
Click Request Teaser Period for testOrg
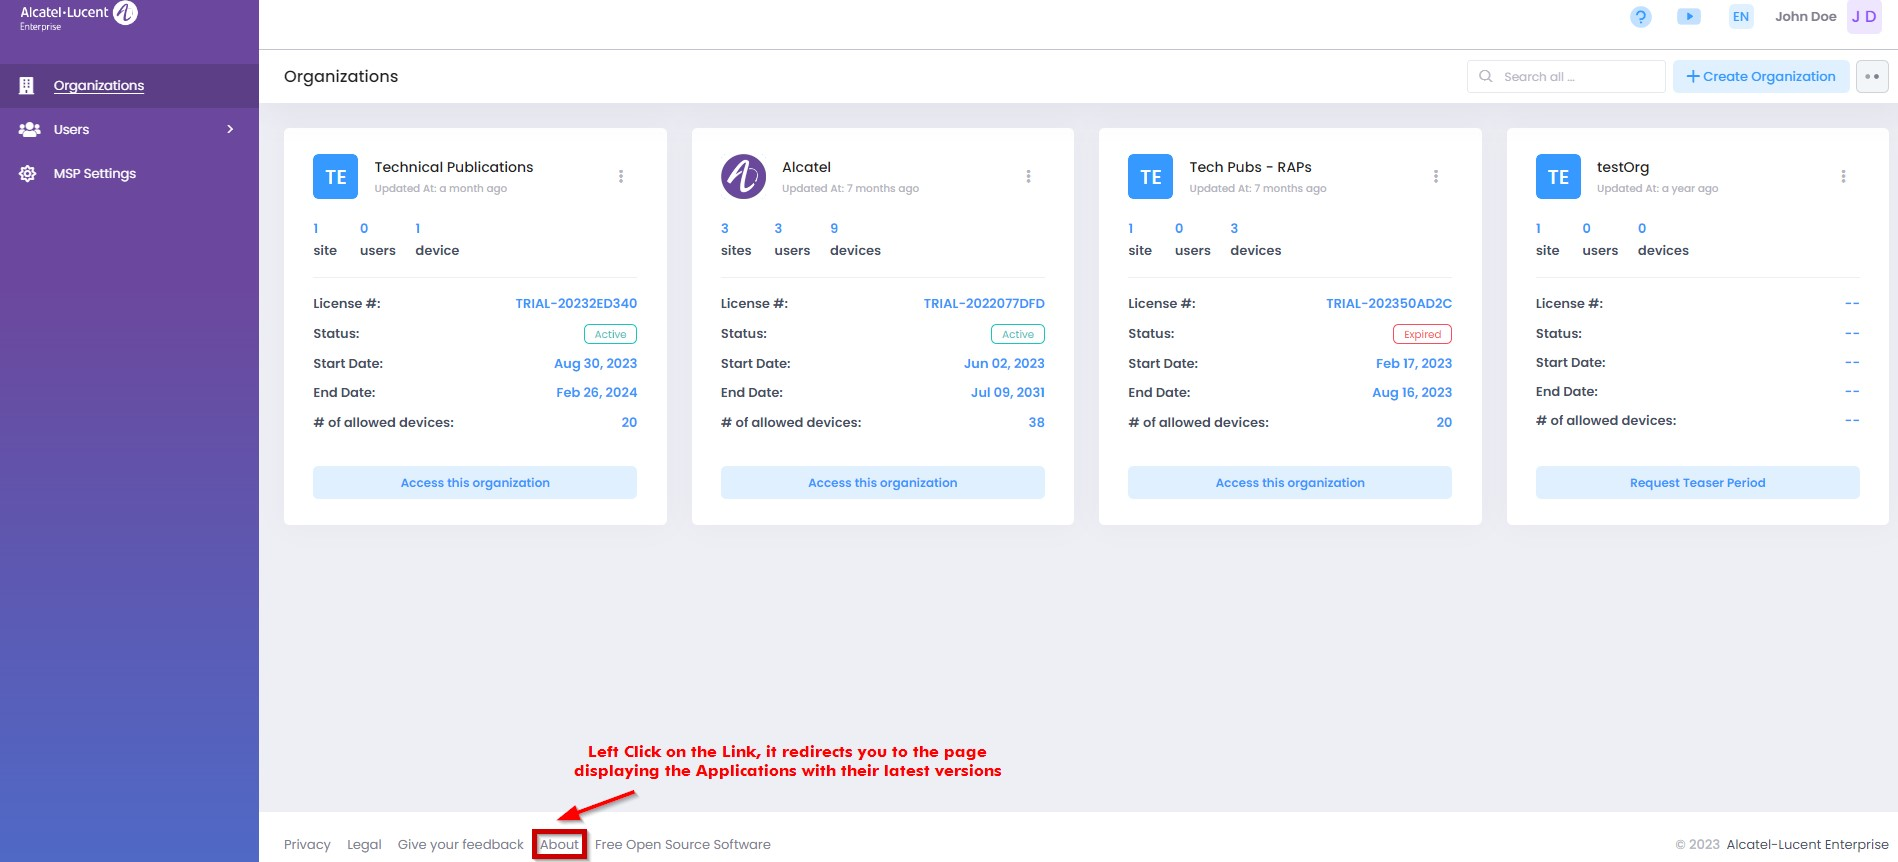click(x=1698, y=483)
